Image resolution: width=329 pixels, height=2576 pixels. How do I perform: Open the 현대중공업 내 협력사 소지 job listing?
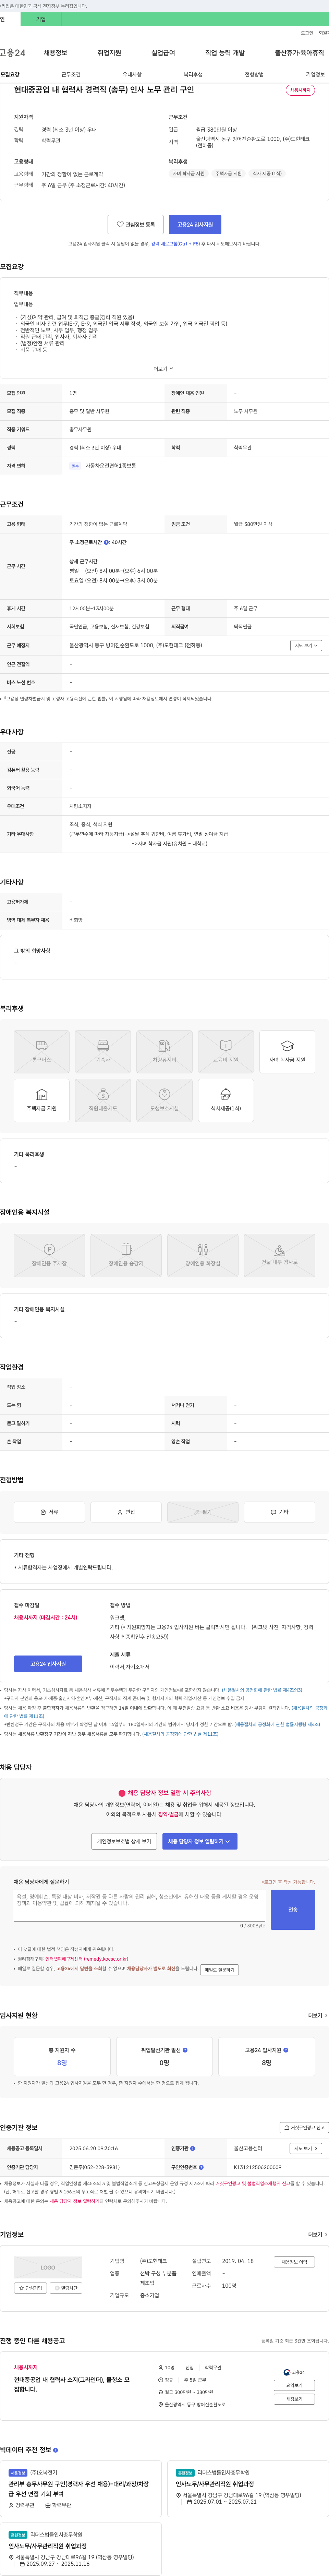72,2384
